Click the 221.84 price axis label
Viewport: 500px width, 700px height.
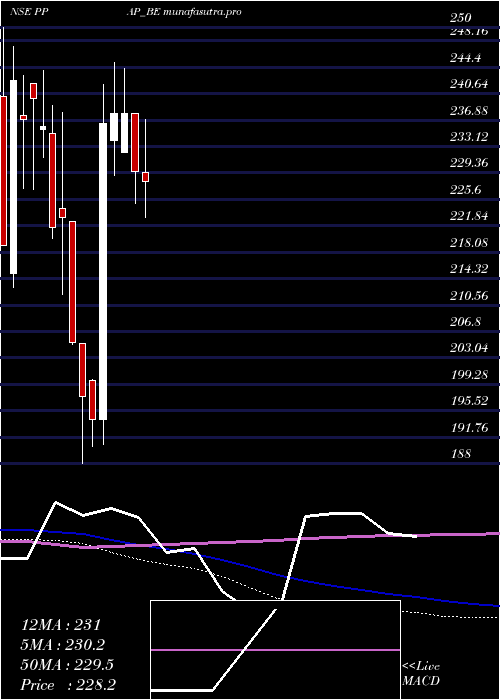pyautogui.click(x=469, y=217)
